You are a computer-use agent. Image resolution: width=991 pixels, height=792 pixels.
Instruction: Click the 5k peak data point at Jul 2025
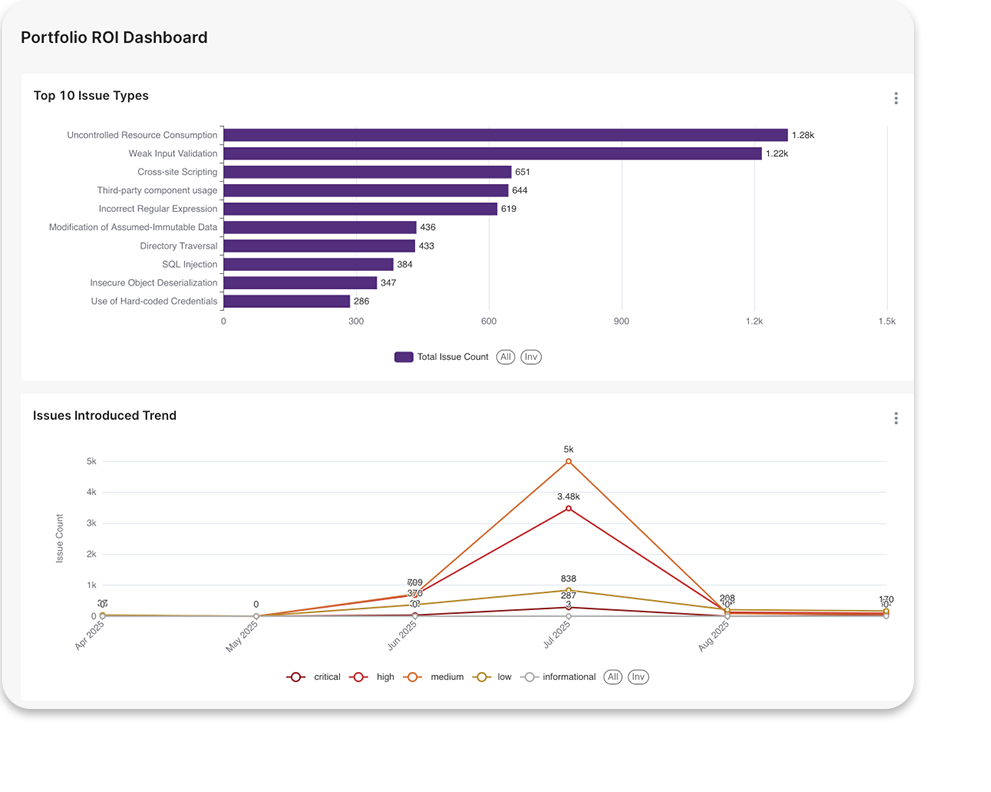568,462
